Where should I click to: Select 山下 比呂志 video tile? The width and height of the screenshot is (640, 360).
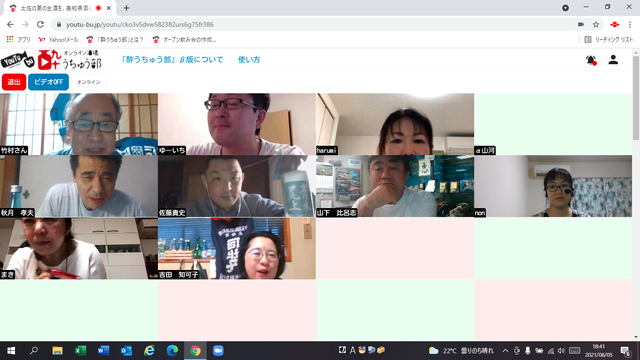(395, 186)
